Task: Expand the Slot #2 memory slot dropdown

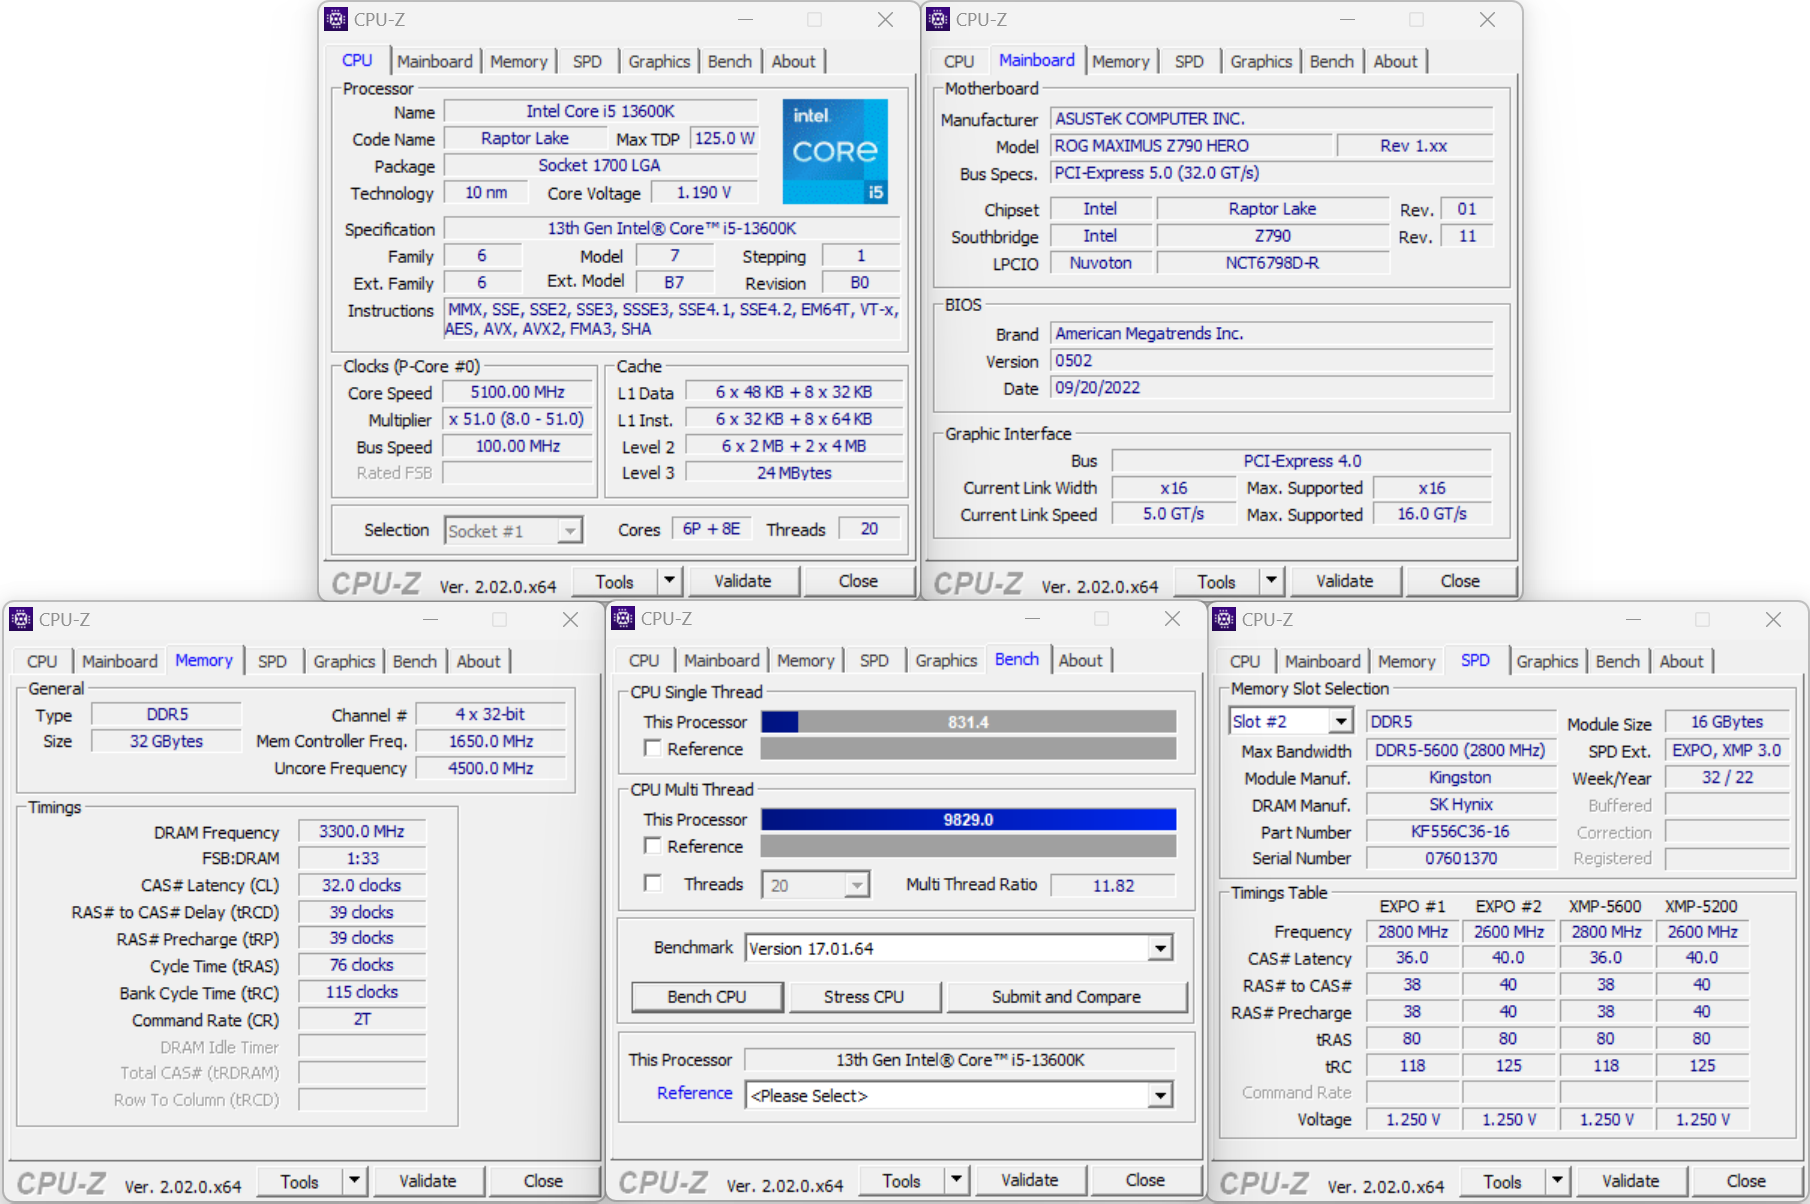Action: [x=1341, y=721]
